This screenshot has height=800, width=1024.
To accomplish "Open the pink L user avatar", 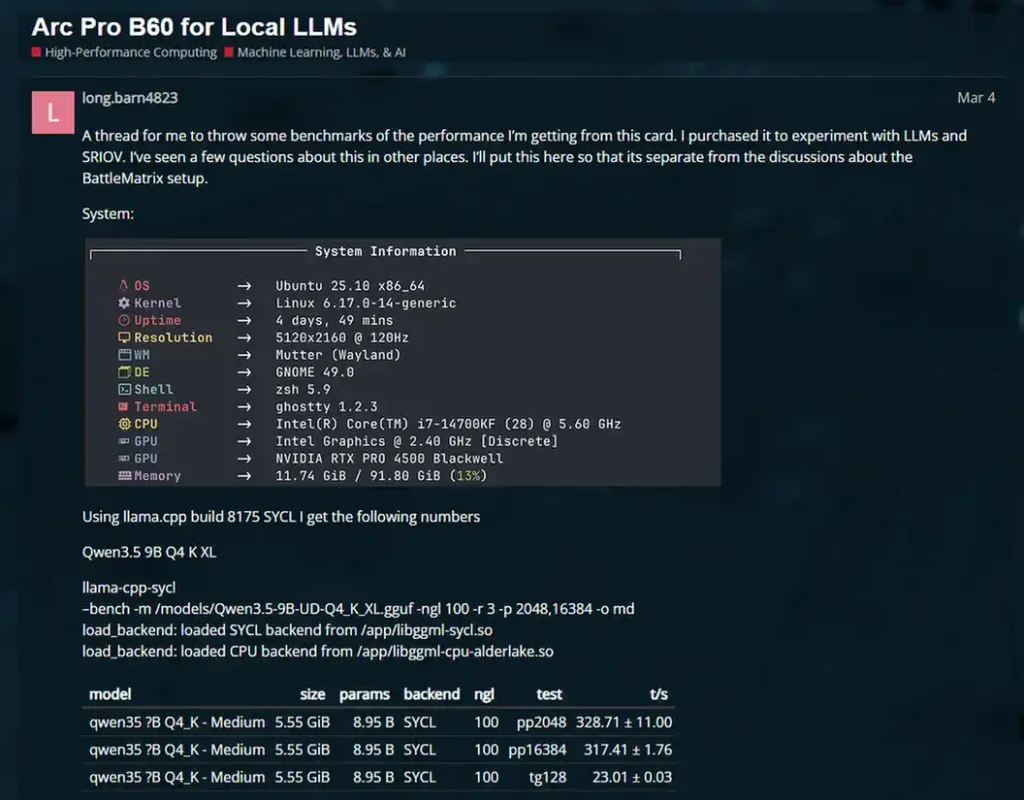I will click(x=53, y=112).
